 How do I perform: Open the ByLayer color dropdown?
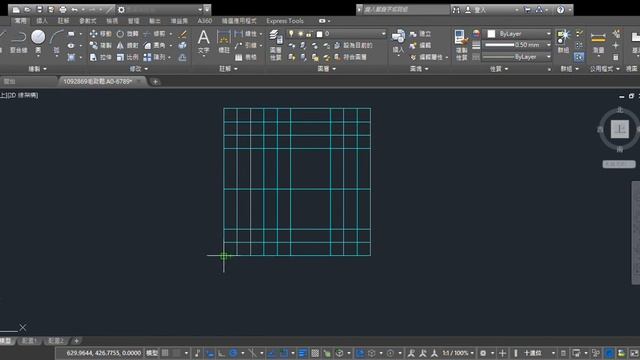tap(517, 33)
